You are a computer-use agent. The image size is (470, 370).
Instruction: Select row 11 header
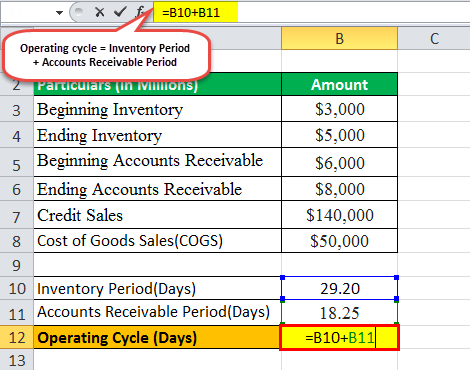(17, 313)
